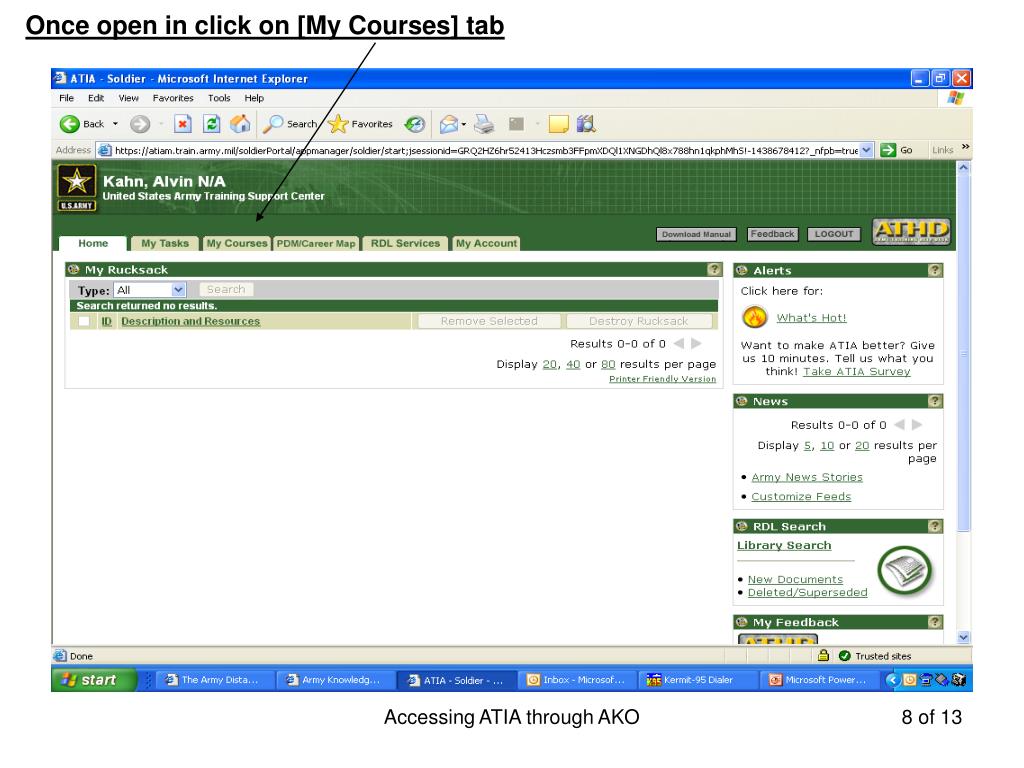Open My Feedback help question icon
The width and height of the screenshot is (1024, 768).
(x=935, y=622)
